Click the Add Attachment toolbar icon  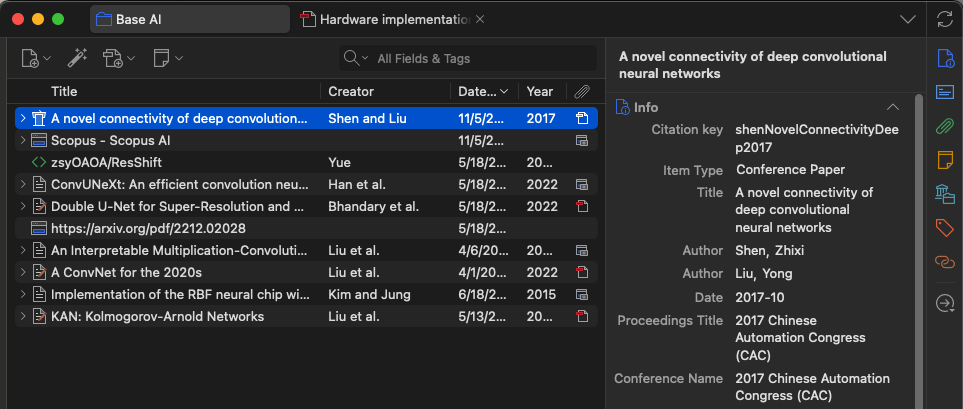[114, 58]
